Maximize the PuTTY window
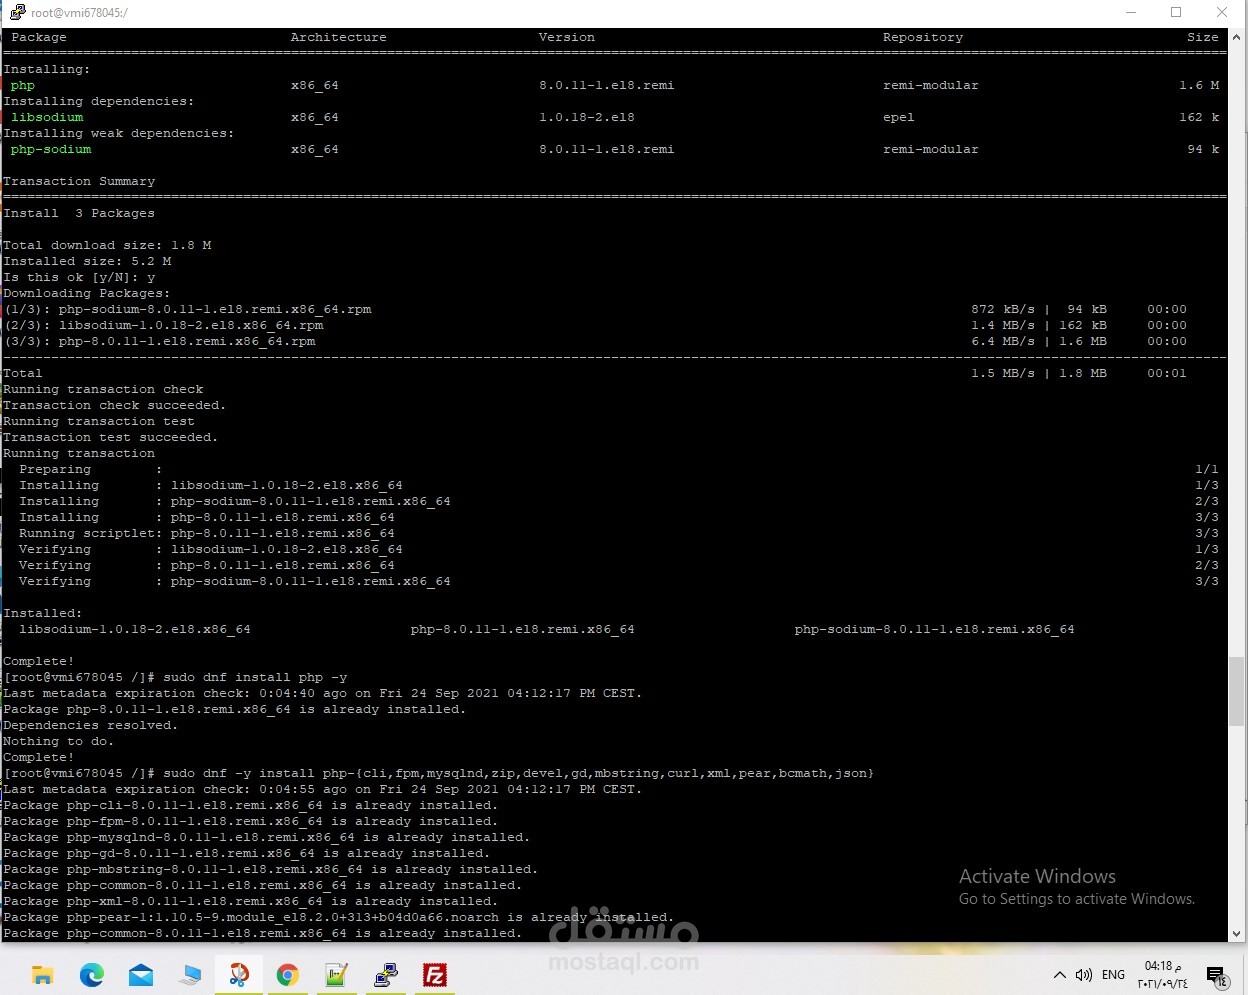 point(1176,12)
